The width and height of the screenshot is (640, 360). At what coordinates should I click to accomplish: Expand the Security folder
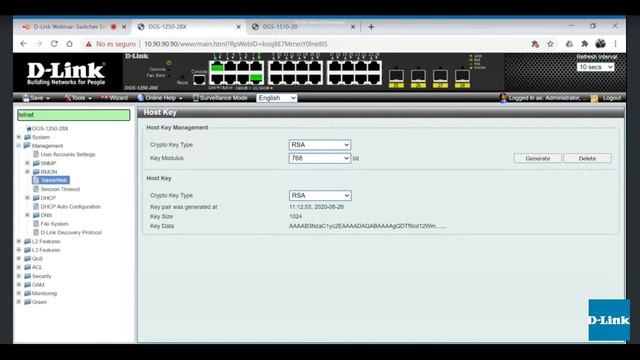19,276
